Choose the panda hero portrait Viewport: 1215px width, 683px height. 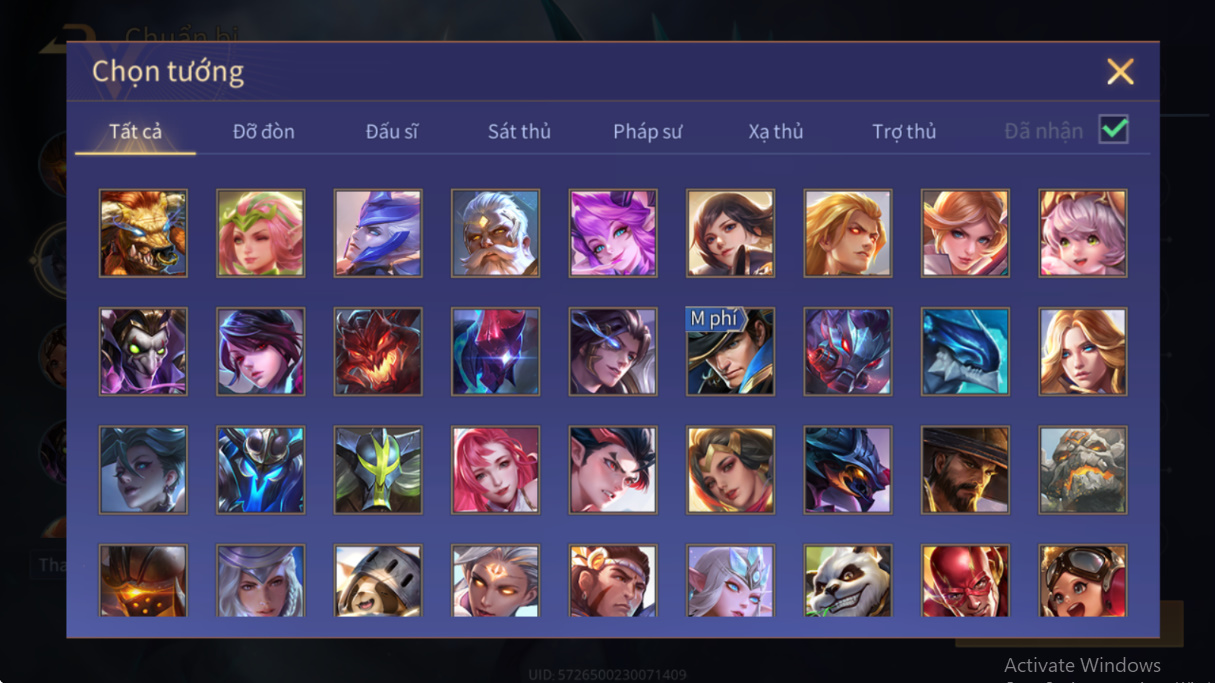click(848, 581)
